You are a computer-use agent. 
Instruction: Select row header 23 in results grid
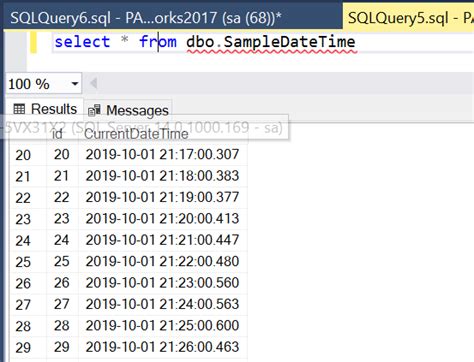(28, 219)
